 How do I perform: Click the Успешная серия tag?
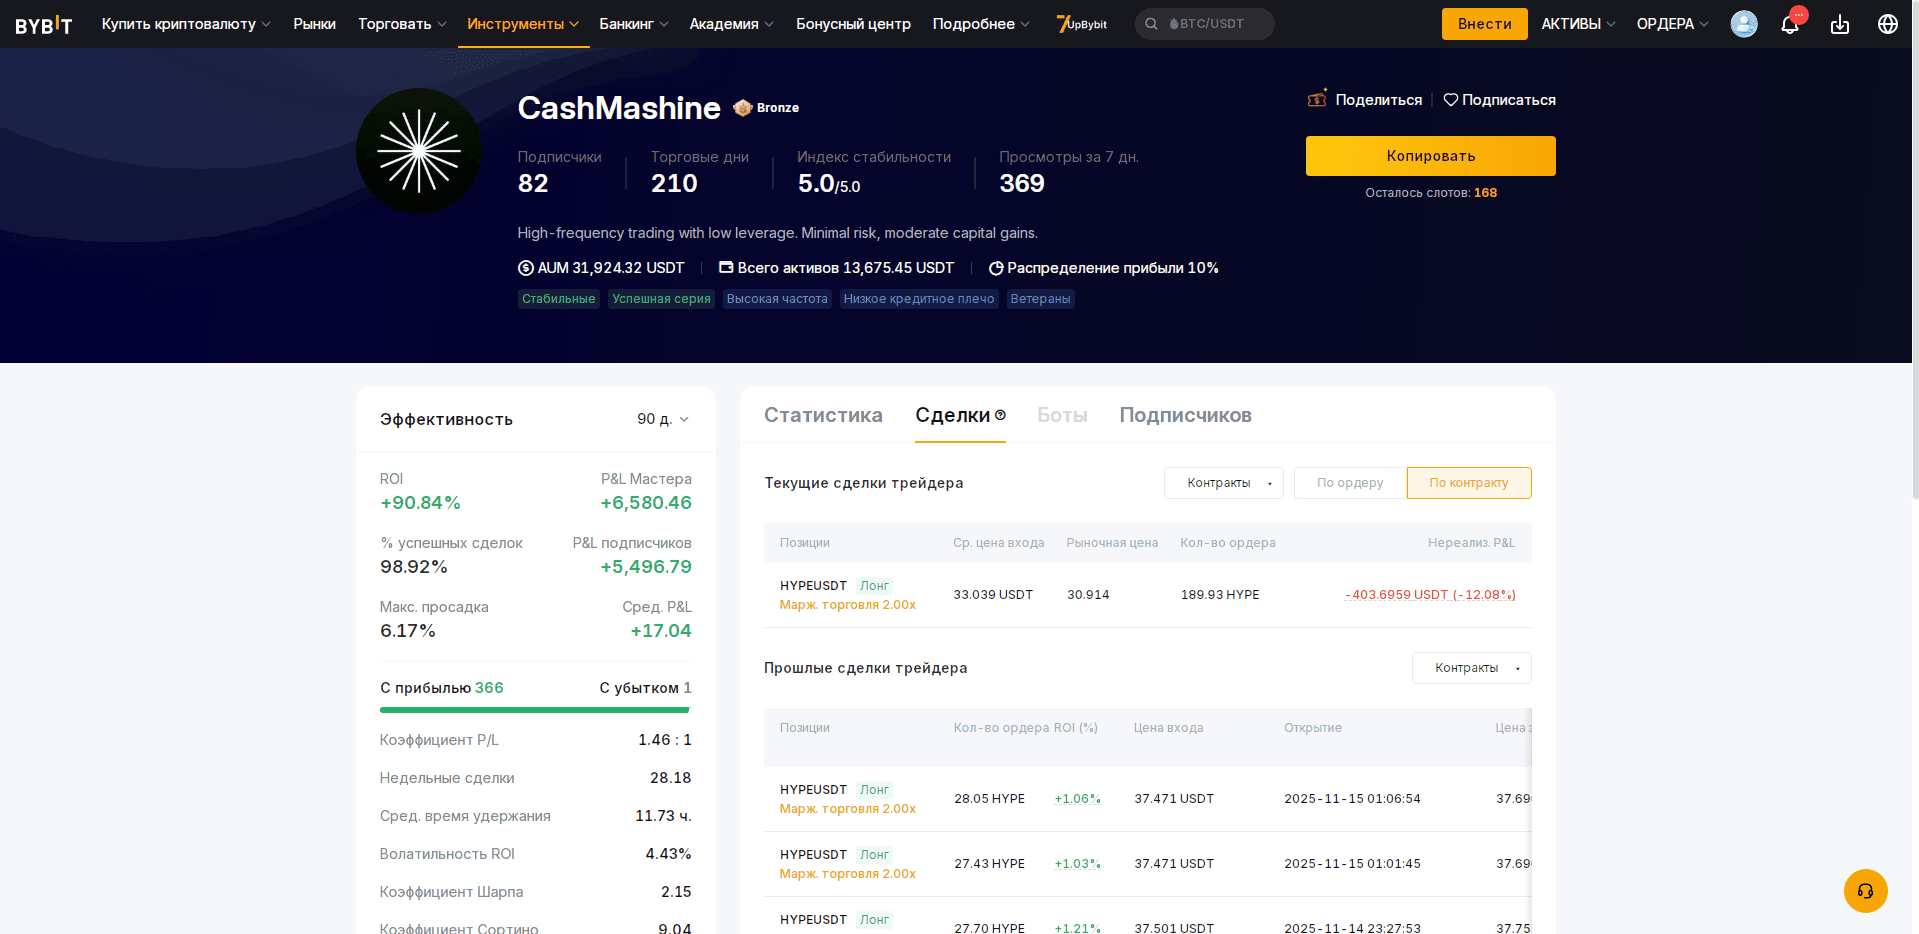coord(661,299)
